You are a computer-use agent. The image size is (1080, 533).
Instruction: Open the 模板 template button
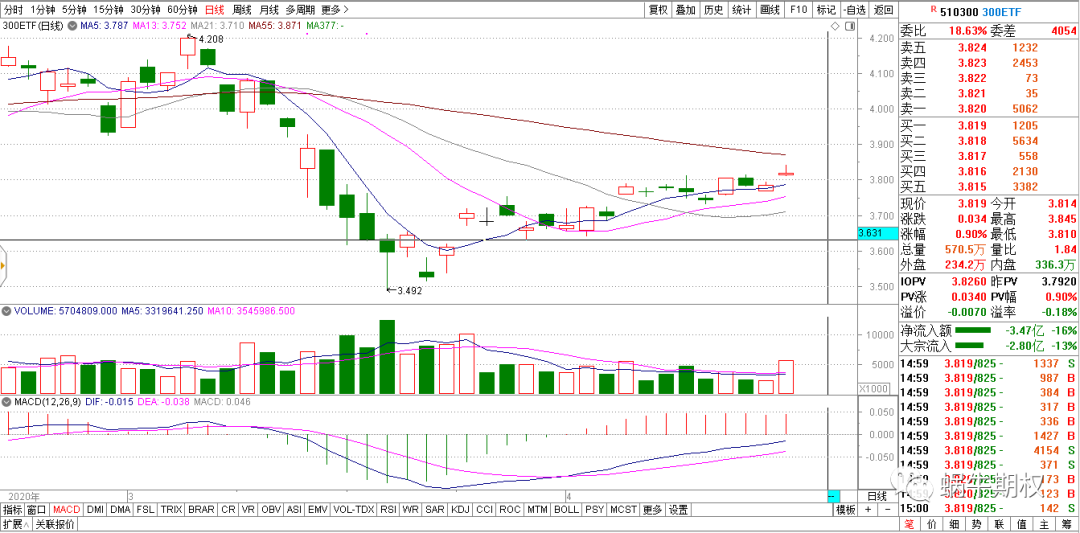846,510
